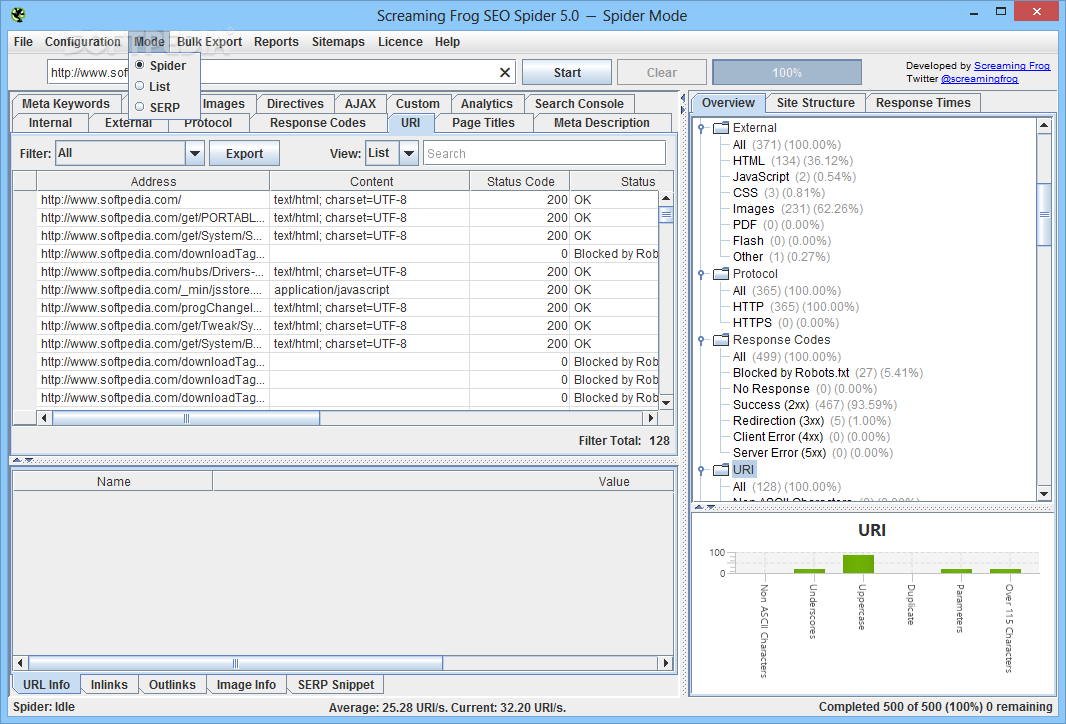Viewport: 1066px width, 724px height.
Task: Sort by the Address column header
Action: (153, 182)
